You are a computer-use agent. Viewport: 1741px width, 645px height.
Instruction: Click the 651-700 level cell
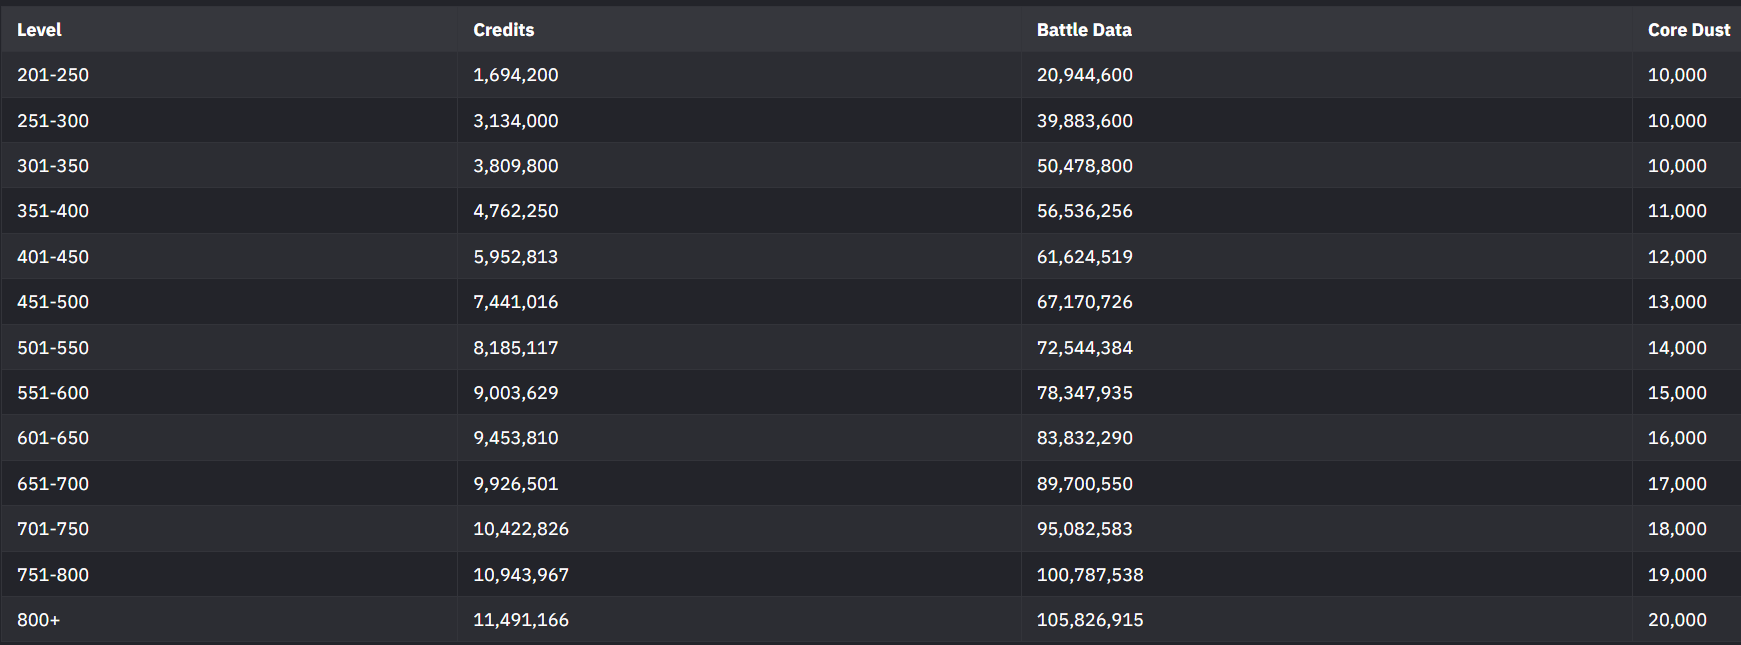click(53, 484)
